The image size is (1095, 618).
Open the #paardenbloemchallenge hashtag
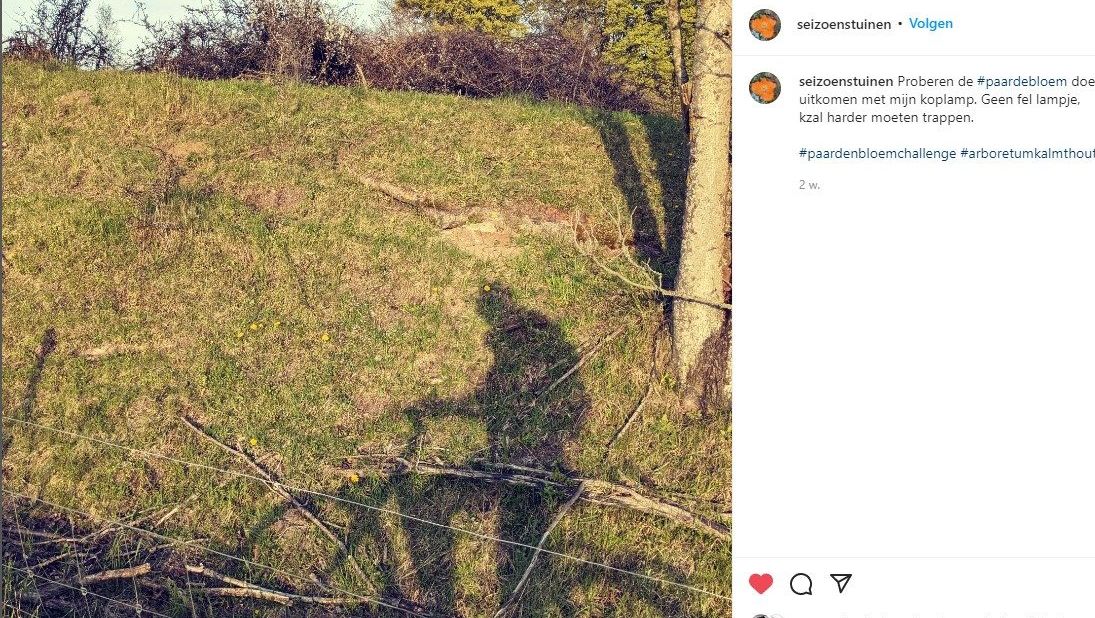(877, 153)
